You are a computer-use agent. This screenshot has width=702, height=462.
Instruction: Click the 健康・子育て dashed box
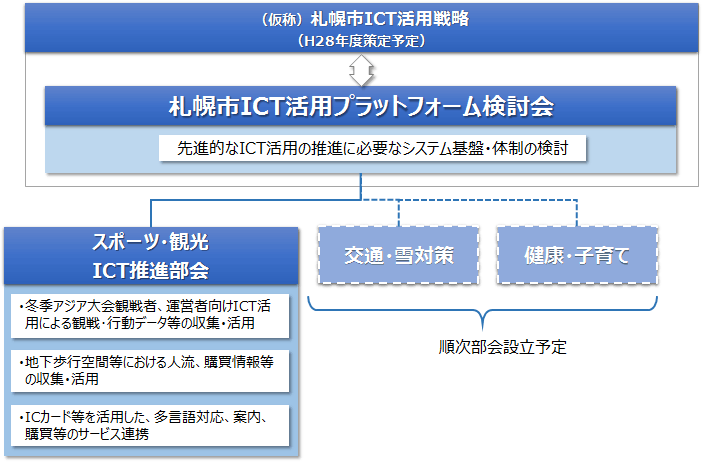pyautogui.click(x=577, y=255)
